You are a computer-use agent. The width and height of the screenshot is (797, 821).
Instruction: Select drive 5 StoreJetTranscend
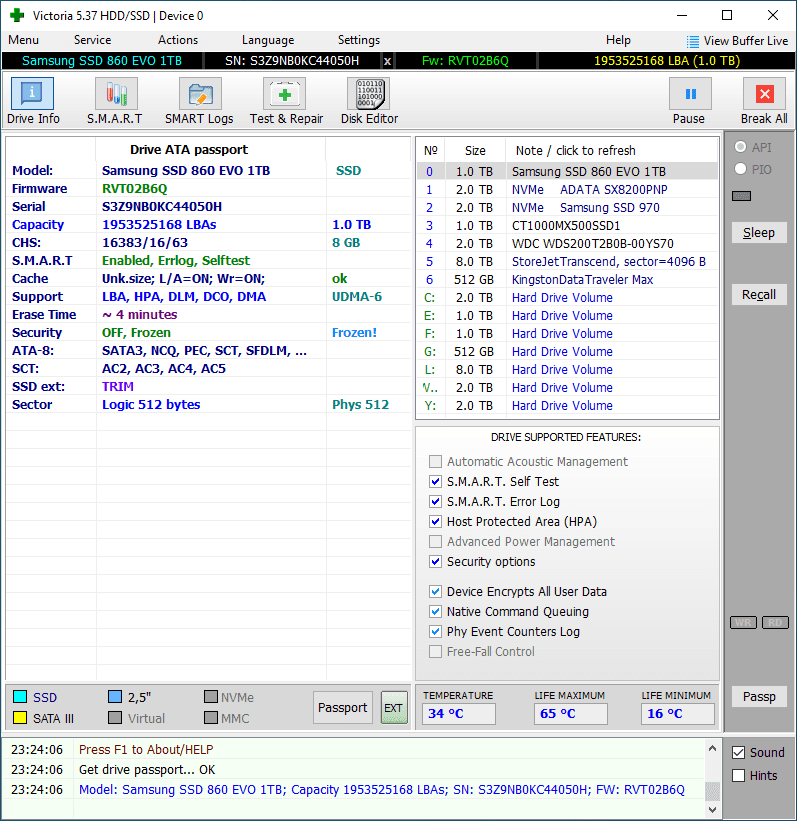[568, 261]
